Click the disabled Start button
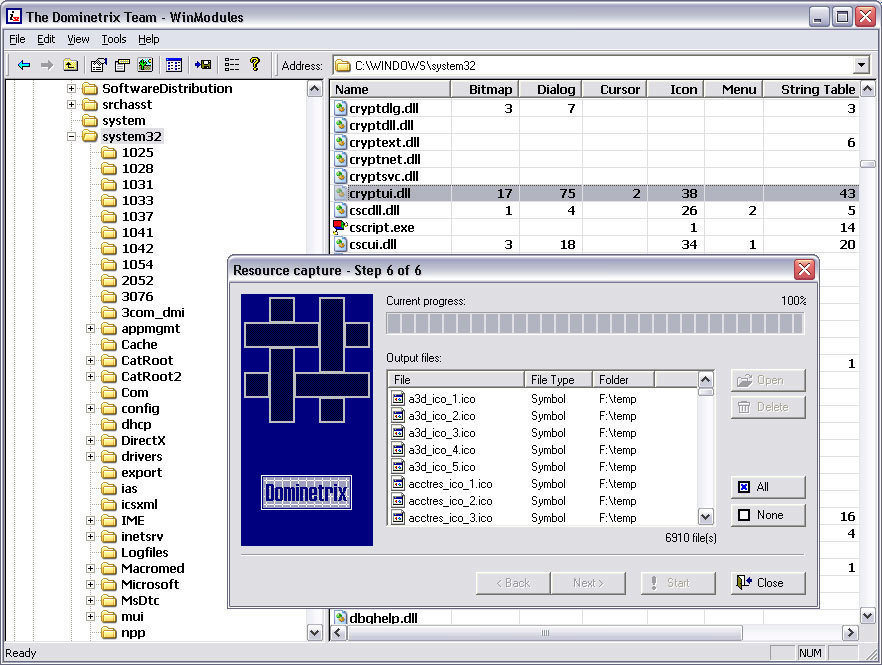The width and height of the screenshot is (882, 665). click(678, 583)
